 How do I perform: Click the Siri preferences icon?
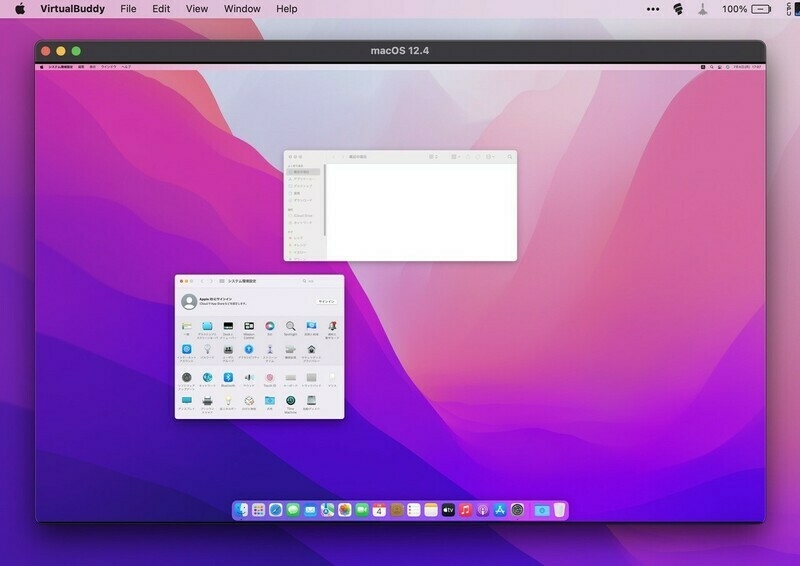[269, 327]
